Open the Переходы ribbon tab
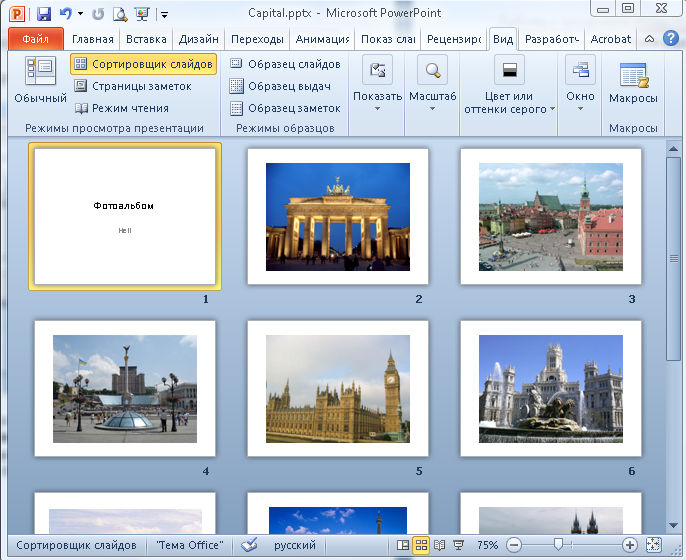686x560 pixels. click(x=257, y=39)
